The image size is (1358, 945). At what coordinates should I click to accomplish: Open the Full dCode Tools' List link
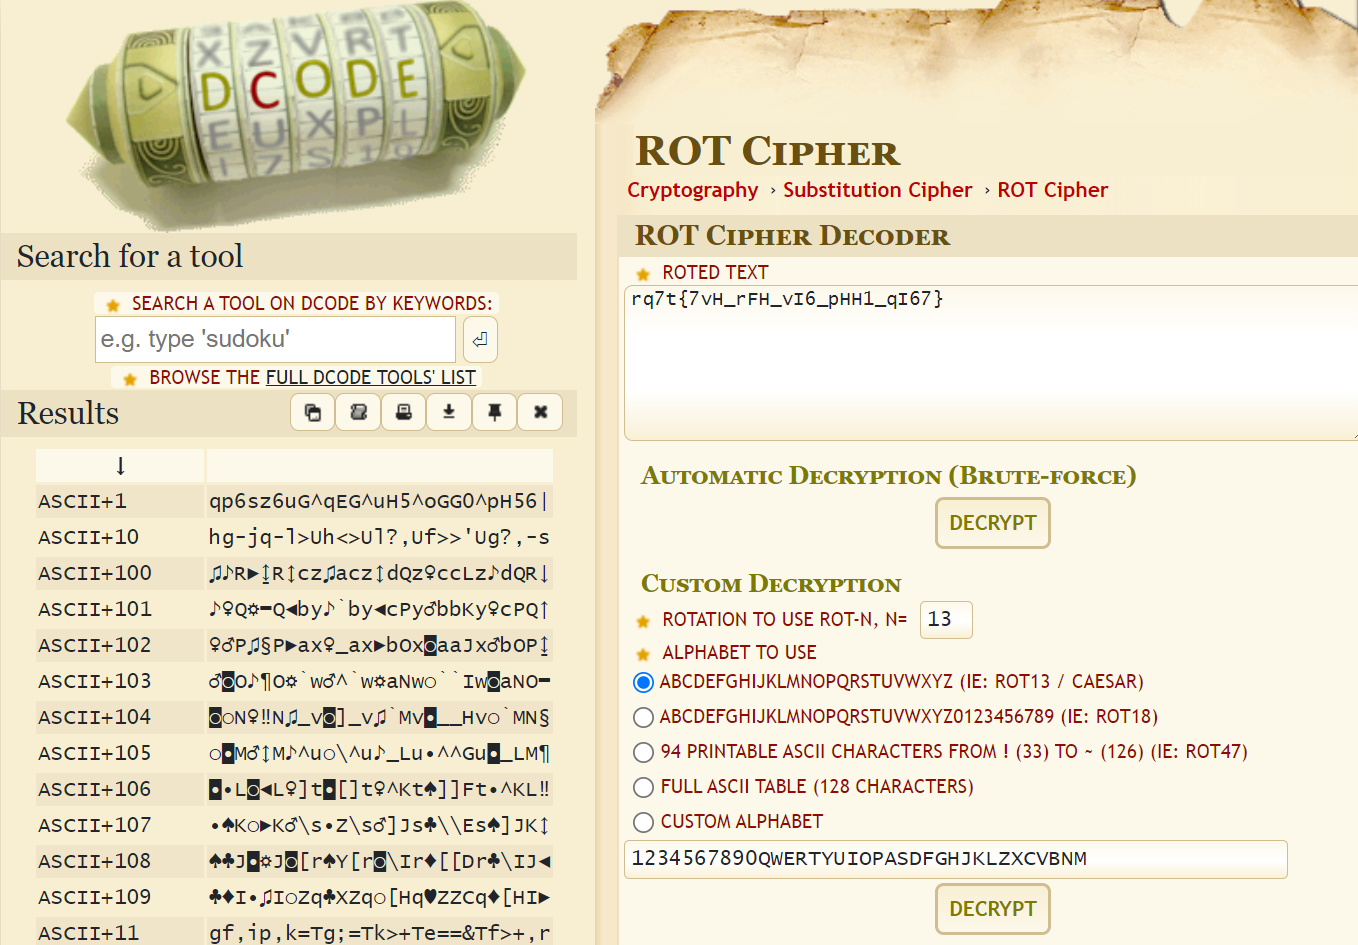[370, 377]
